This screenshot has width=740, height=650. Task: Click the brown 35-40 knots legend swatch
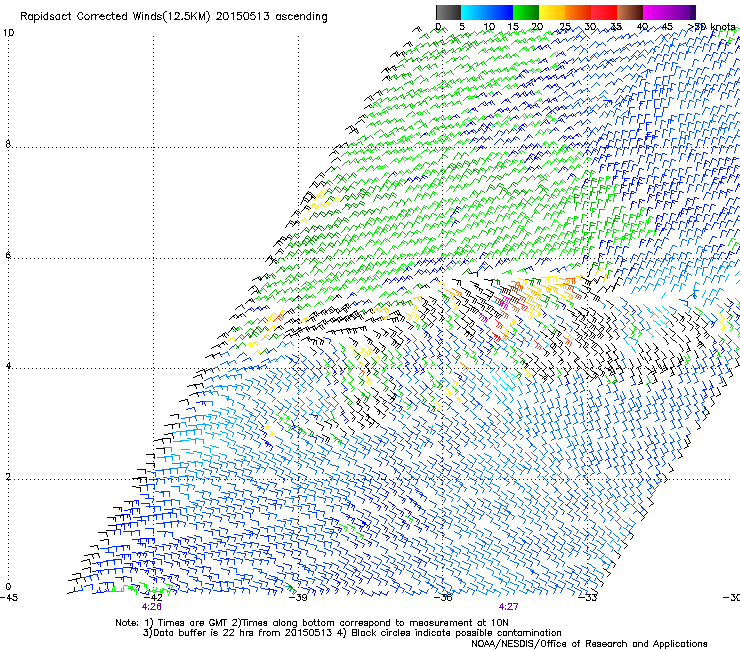point(630,12)
